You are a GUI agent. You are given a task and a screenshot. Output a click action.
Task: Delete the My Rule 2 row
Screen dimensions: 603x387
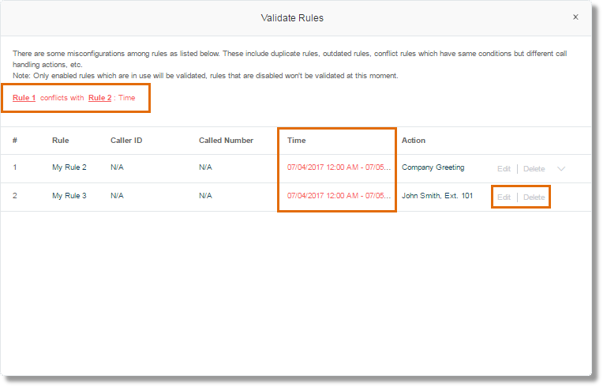[x=534, y=168]
